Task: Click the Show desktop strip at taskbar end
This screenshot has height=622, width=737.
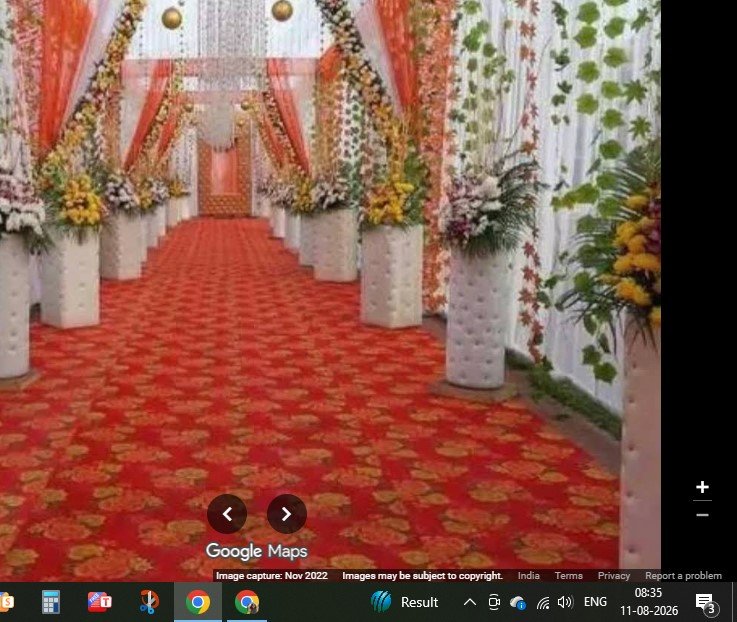Action: [734, 602]
